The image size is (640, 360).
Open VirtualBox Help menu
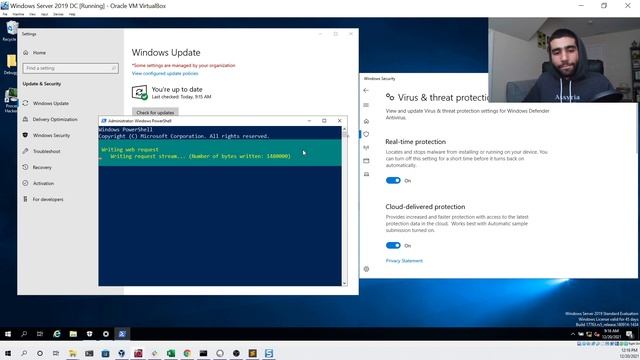[72, 14]
